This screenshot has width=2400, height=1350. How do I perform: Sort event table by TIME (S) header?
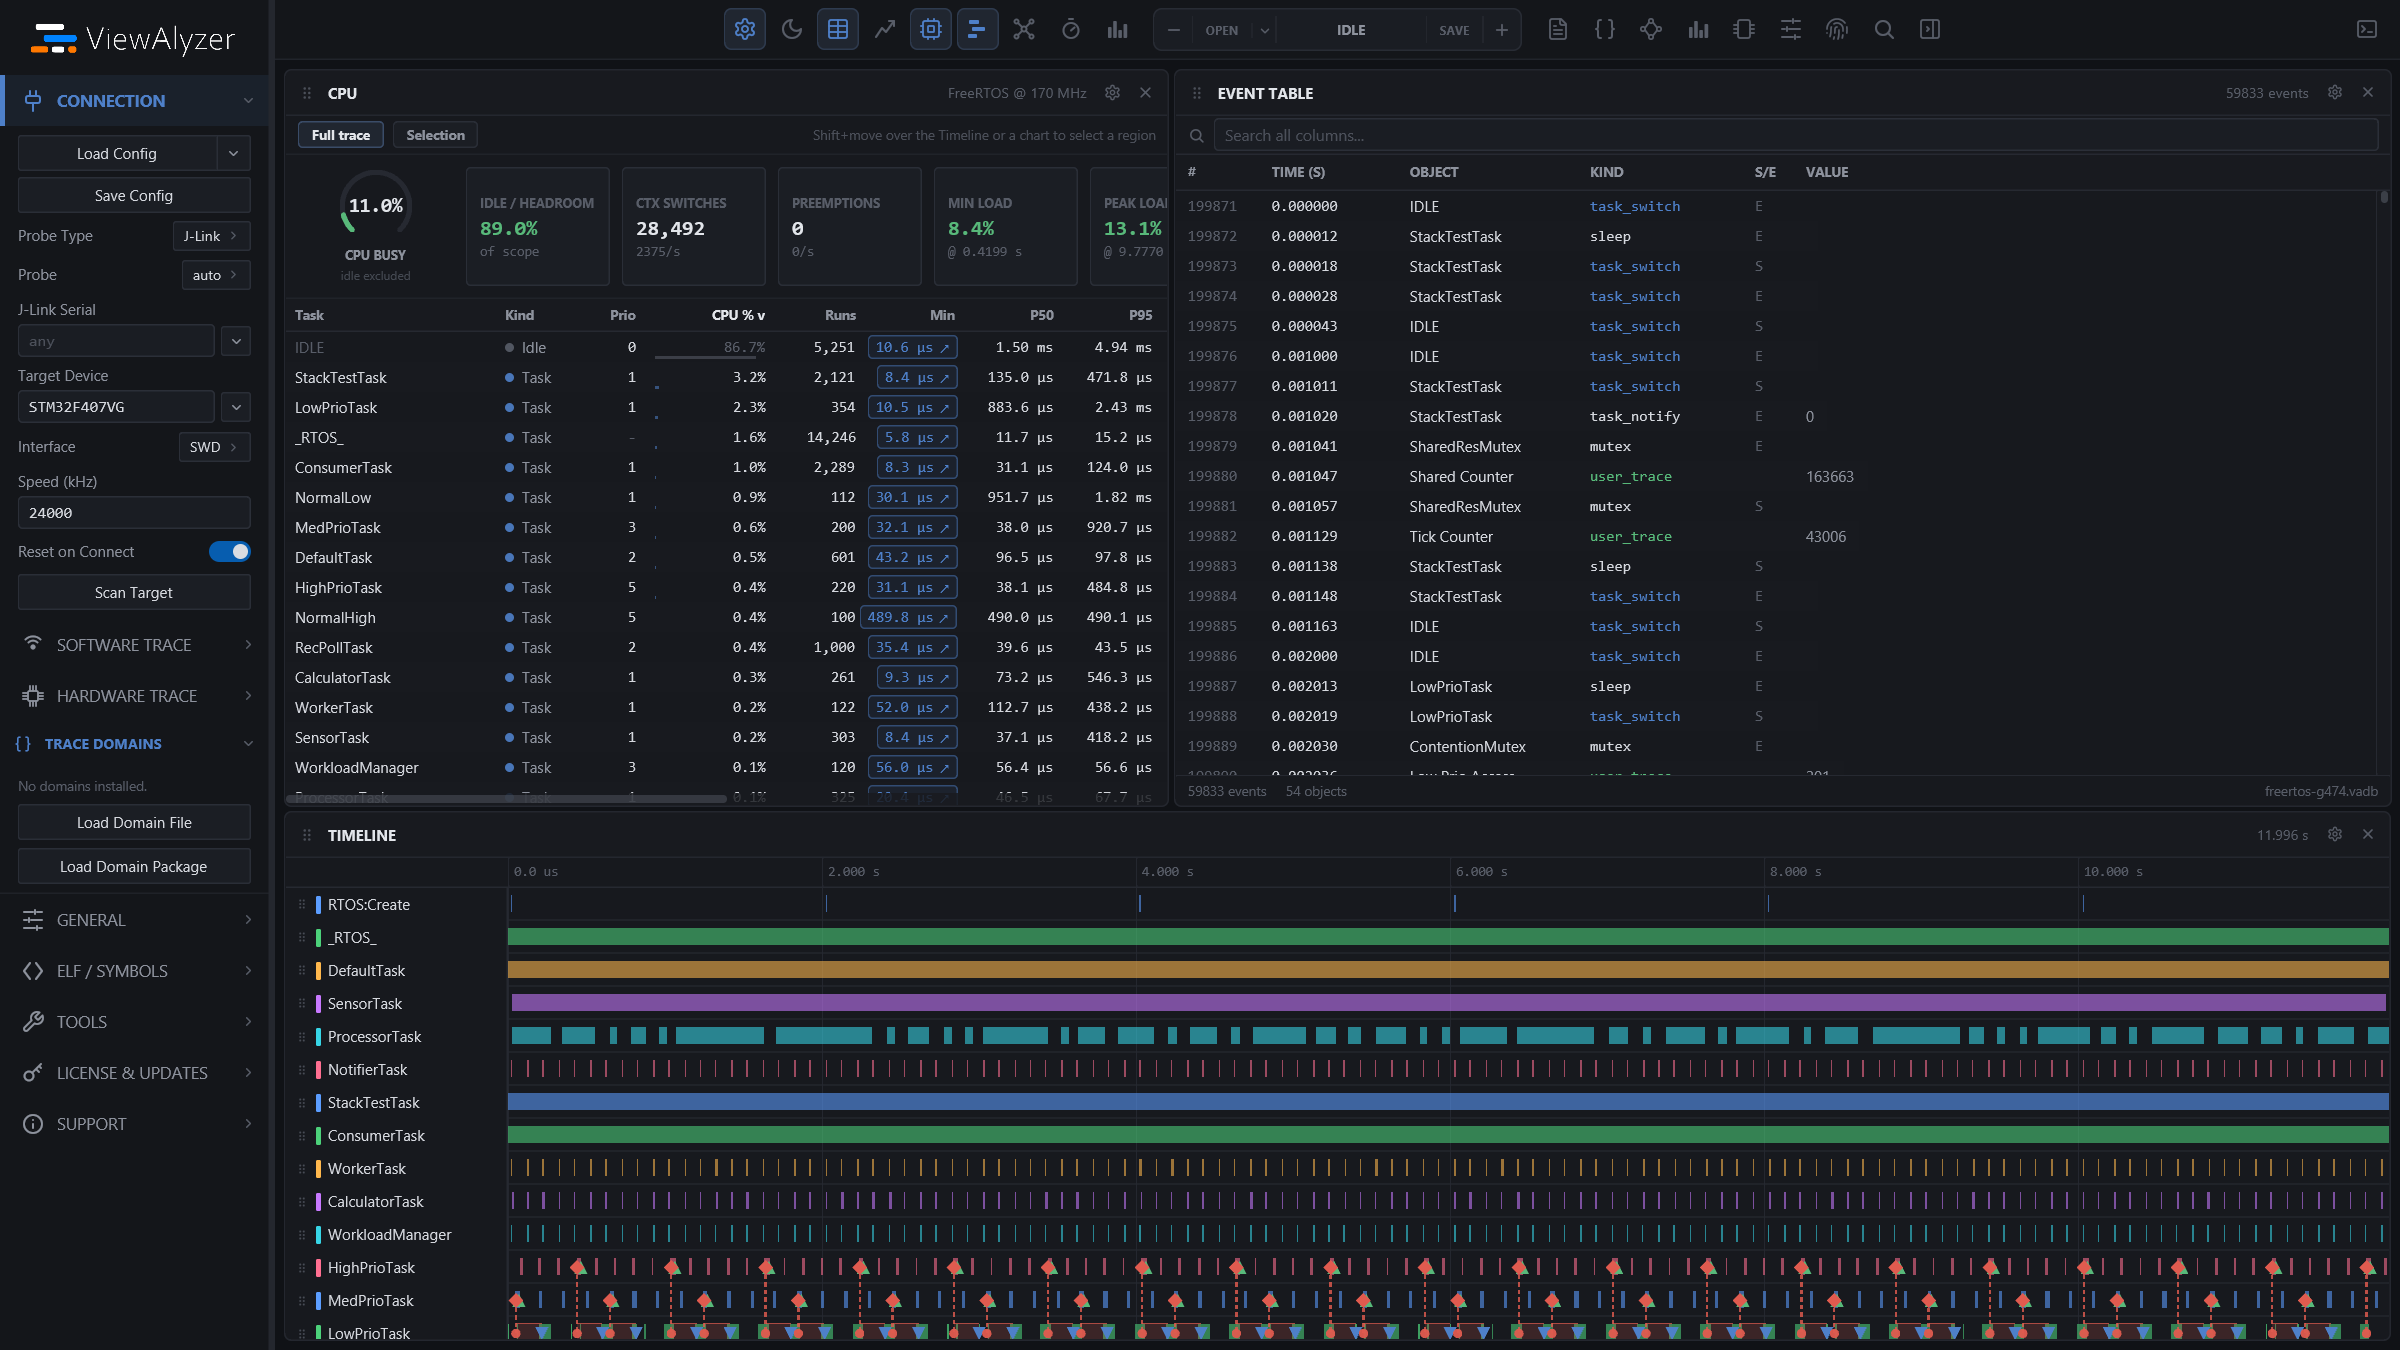pyautogui.click(x=1298, y=172)
